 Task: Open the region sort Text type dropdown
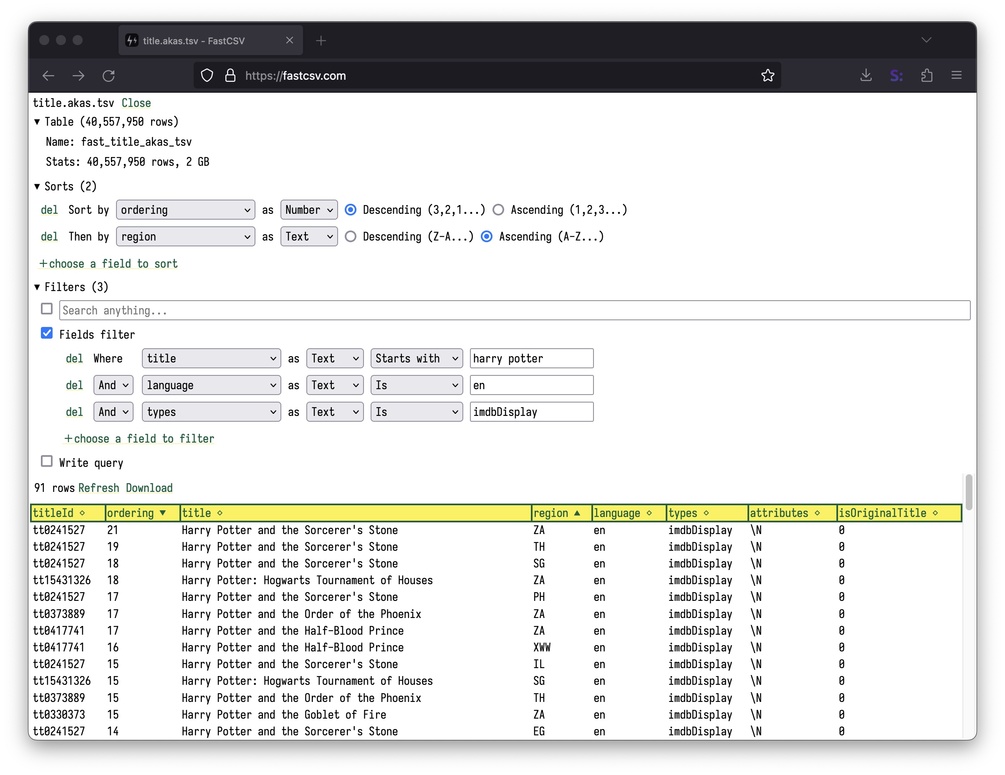click(x=309, y=237)
